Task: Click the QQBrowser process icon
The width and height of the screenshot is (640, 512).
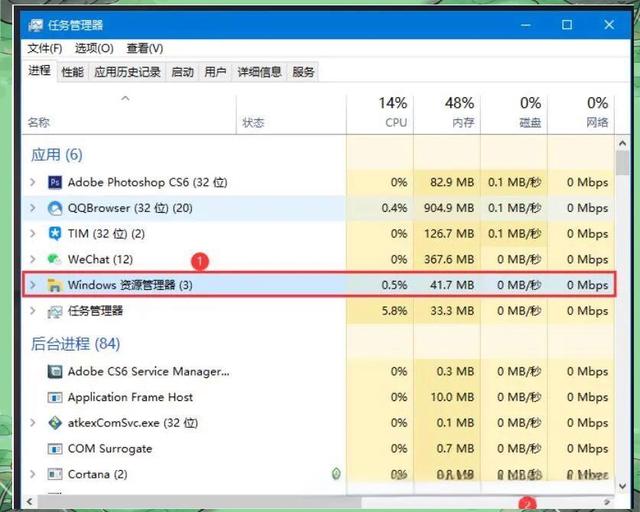Action: 55,208
